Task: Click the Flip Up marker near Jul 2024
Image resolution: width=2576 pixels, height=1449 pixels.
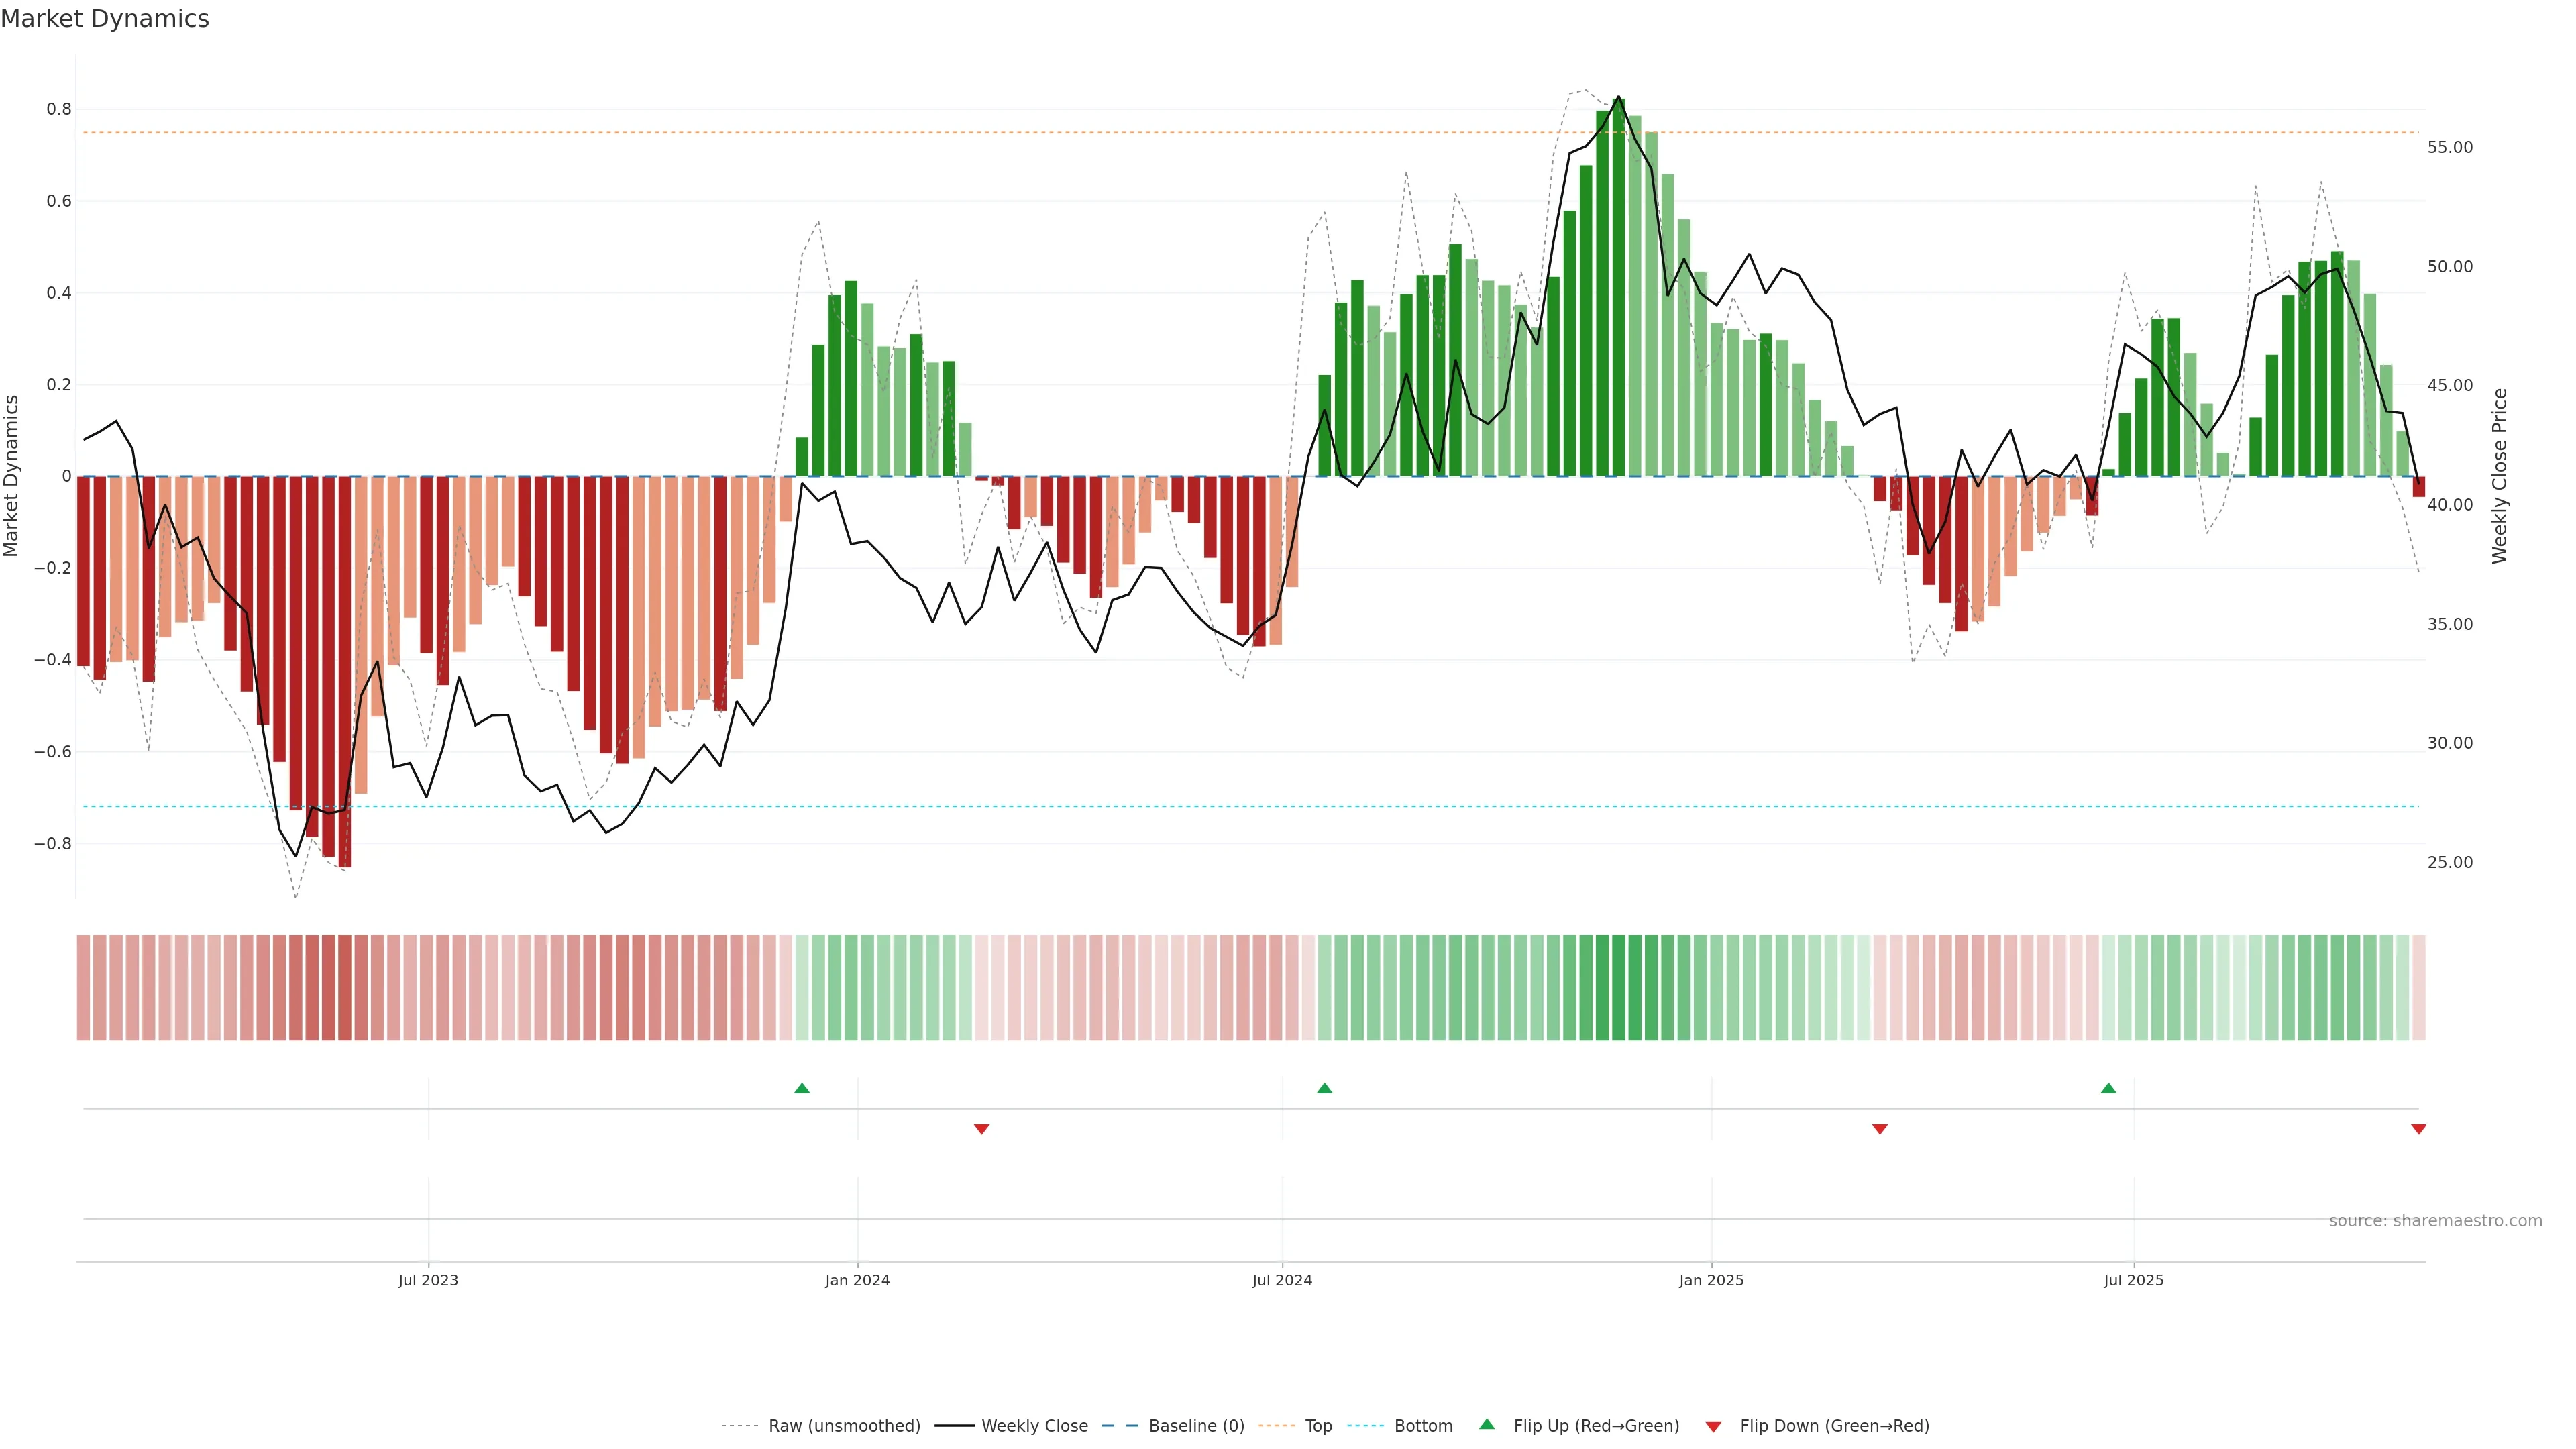Action: pos(1324,1088)
